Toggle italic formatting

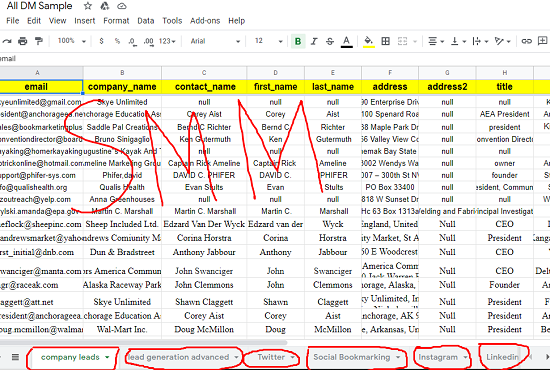point(314,41)
